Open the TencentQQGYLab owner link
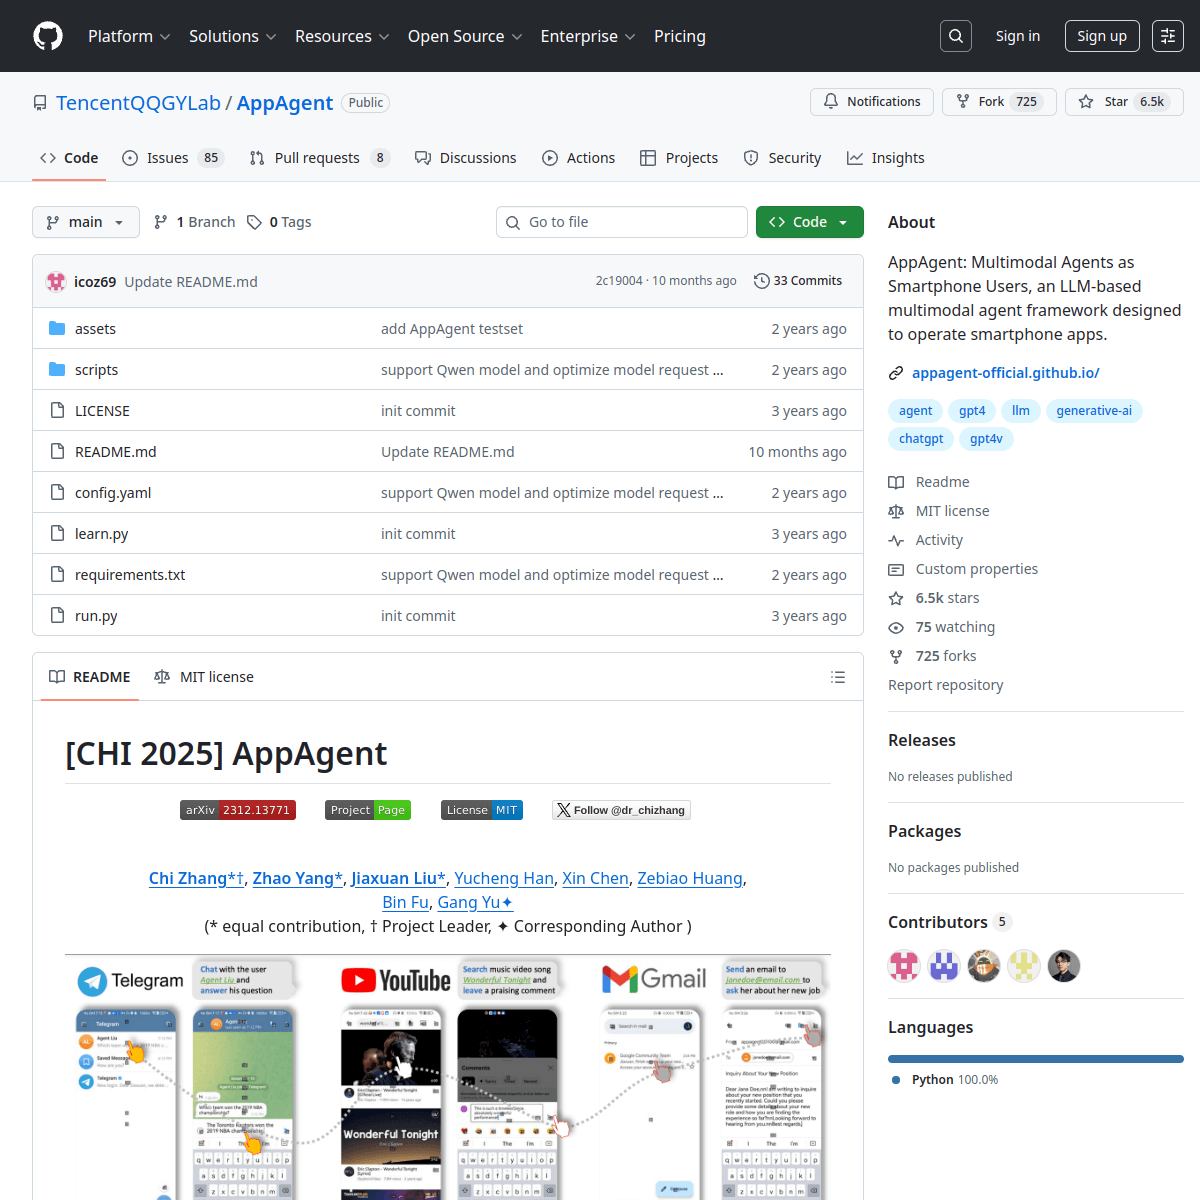The height and width of the screenshot is (1200, 1200). (138, 103)
